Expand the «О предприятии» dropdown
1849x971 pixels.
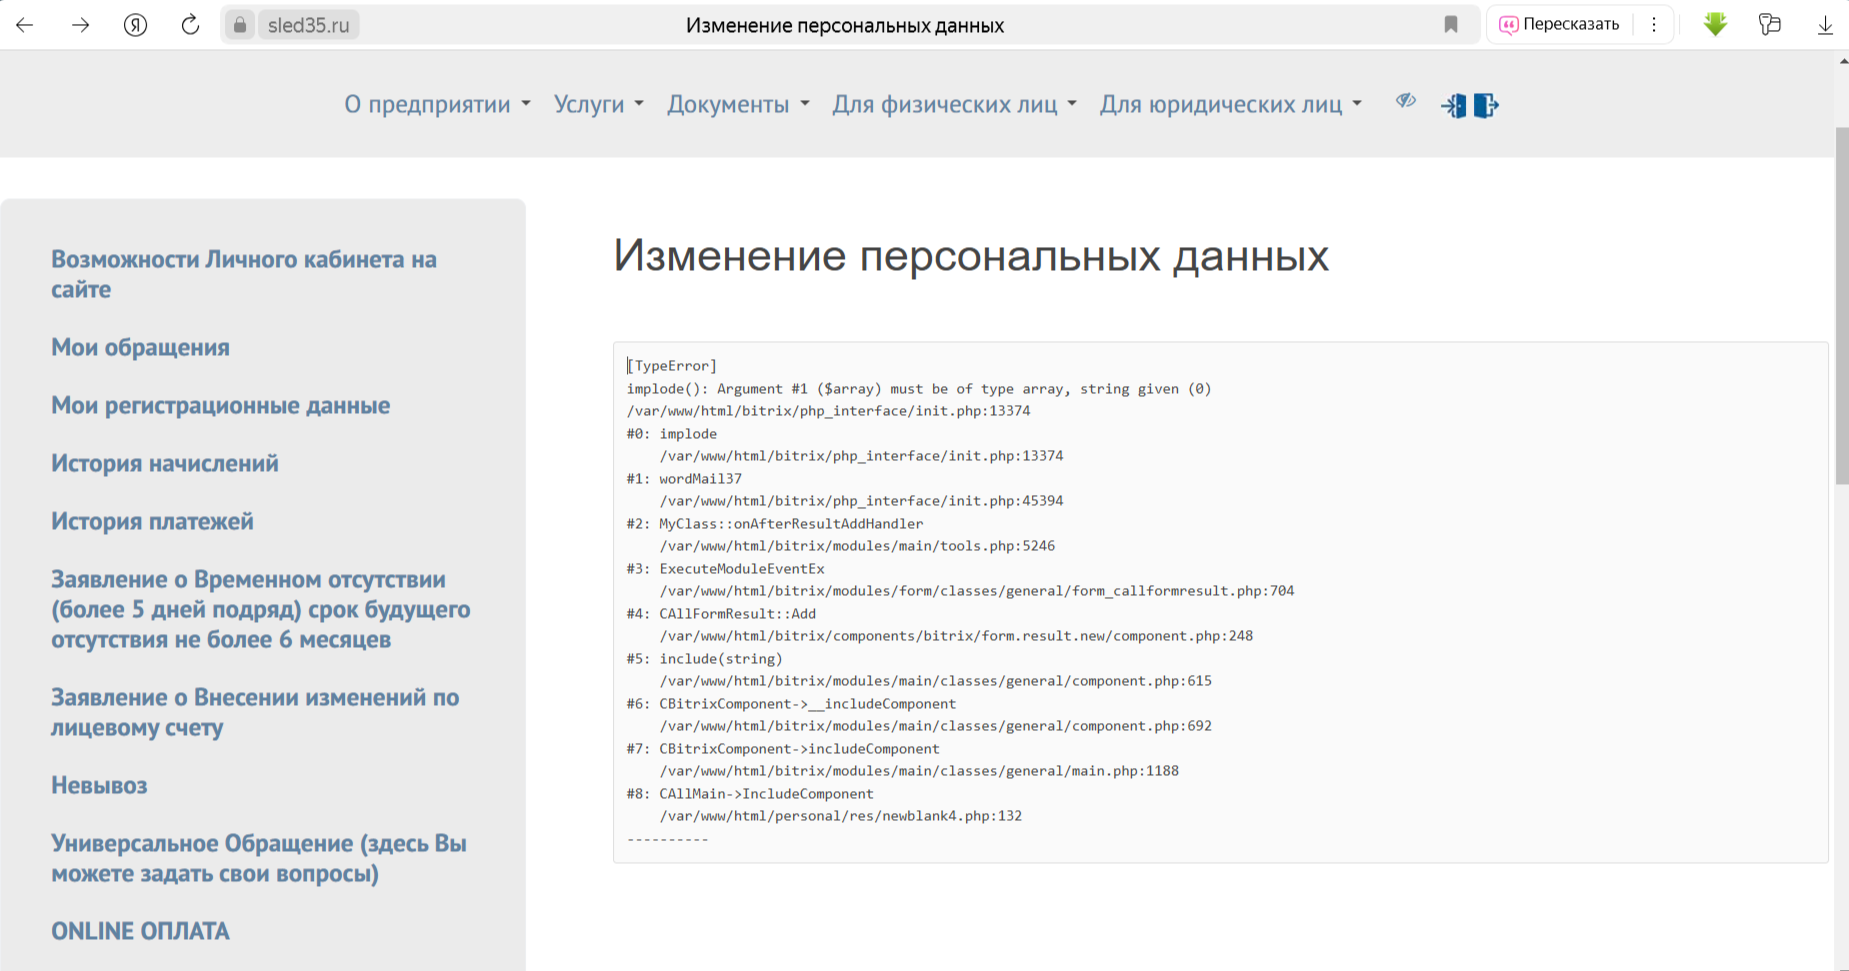pos(437,104)
